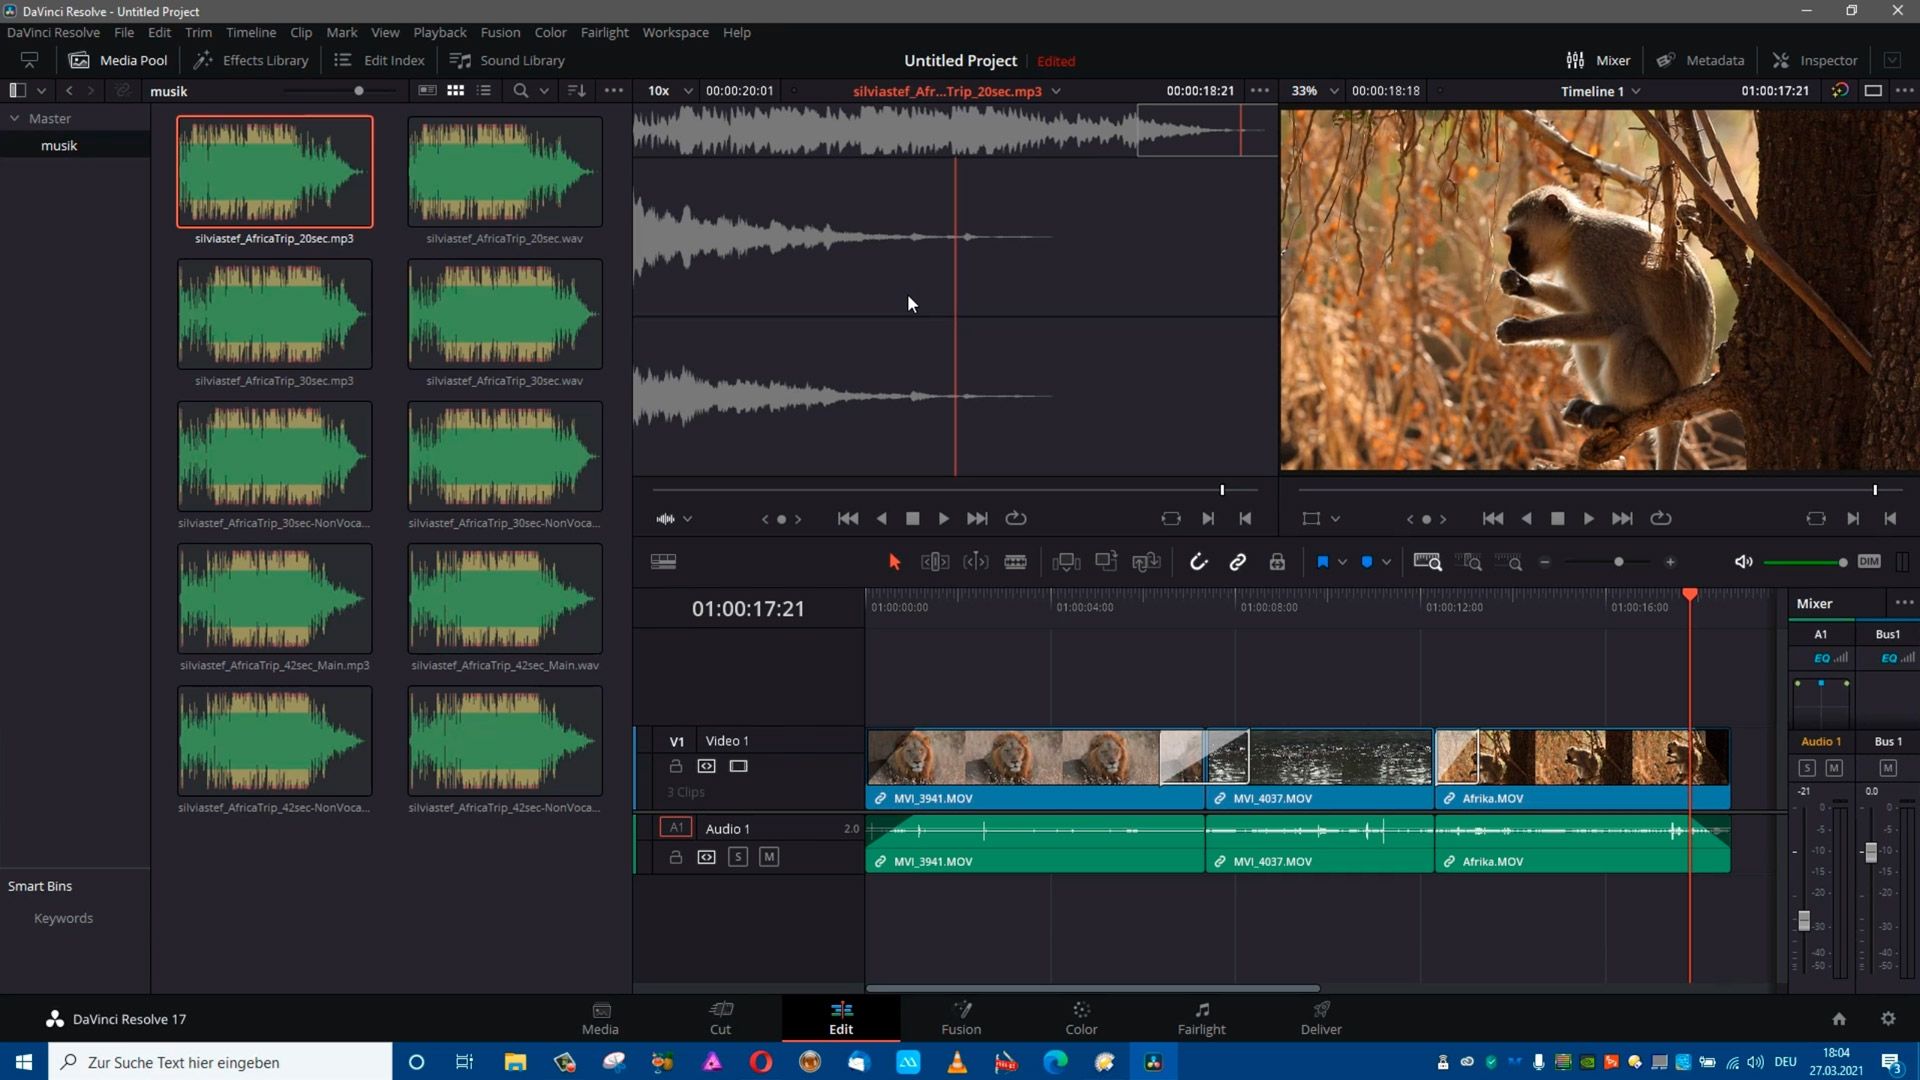Image resolution: width=1920 pixels, height=1080 pixels.
Task: Click the blue Flag icon
Action: click(1322, 562)
